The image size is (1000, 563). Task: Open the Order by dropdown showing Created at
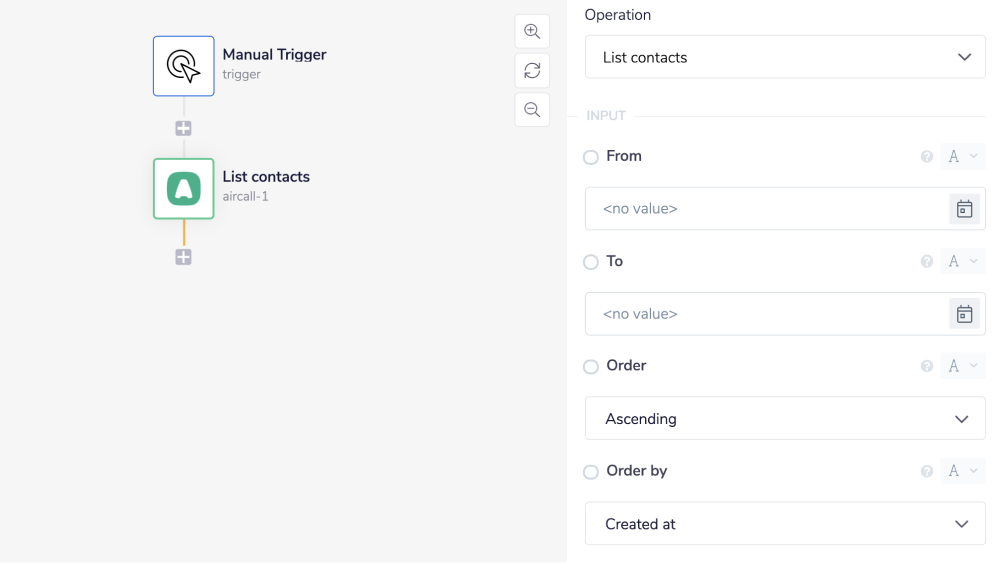click(x=785, y=524)
